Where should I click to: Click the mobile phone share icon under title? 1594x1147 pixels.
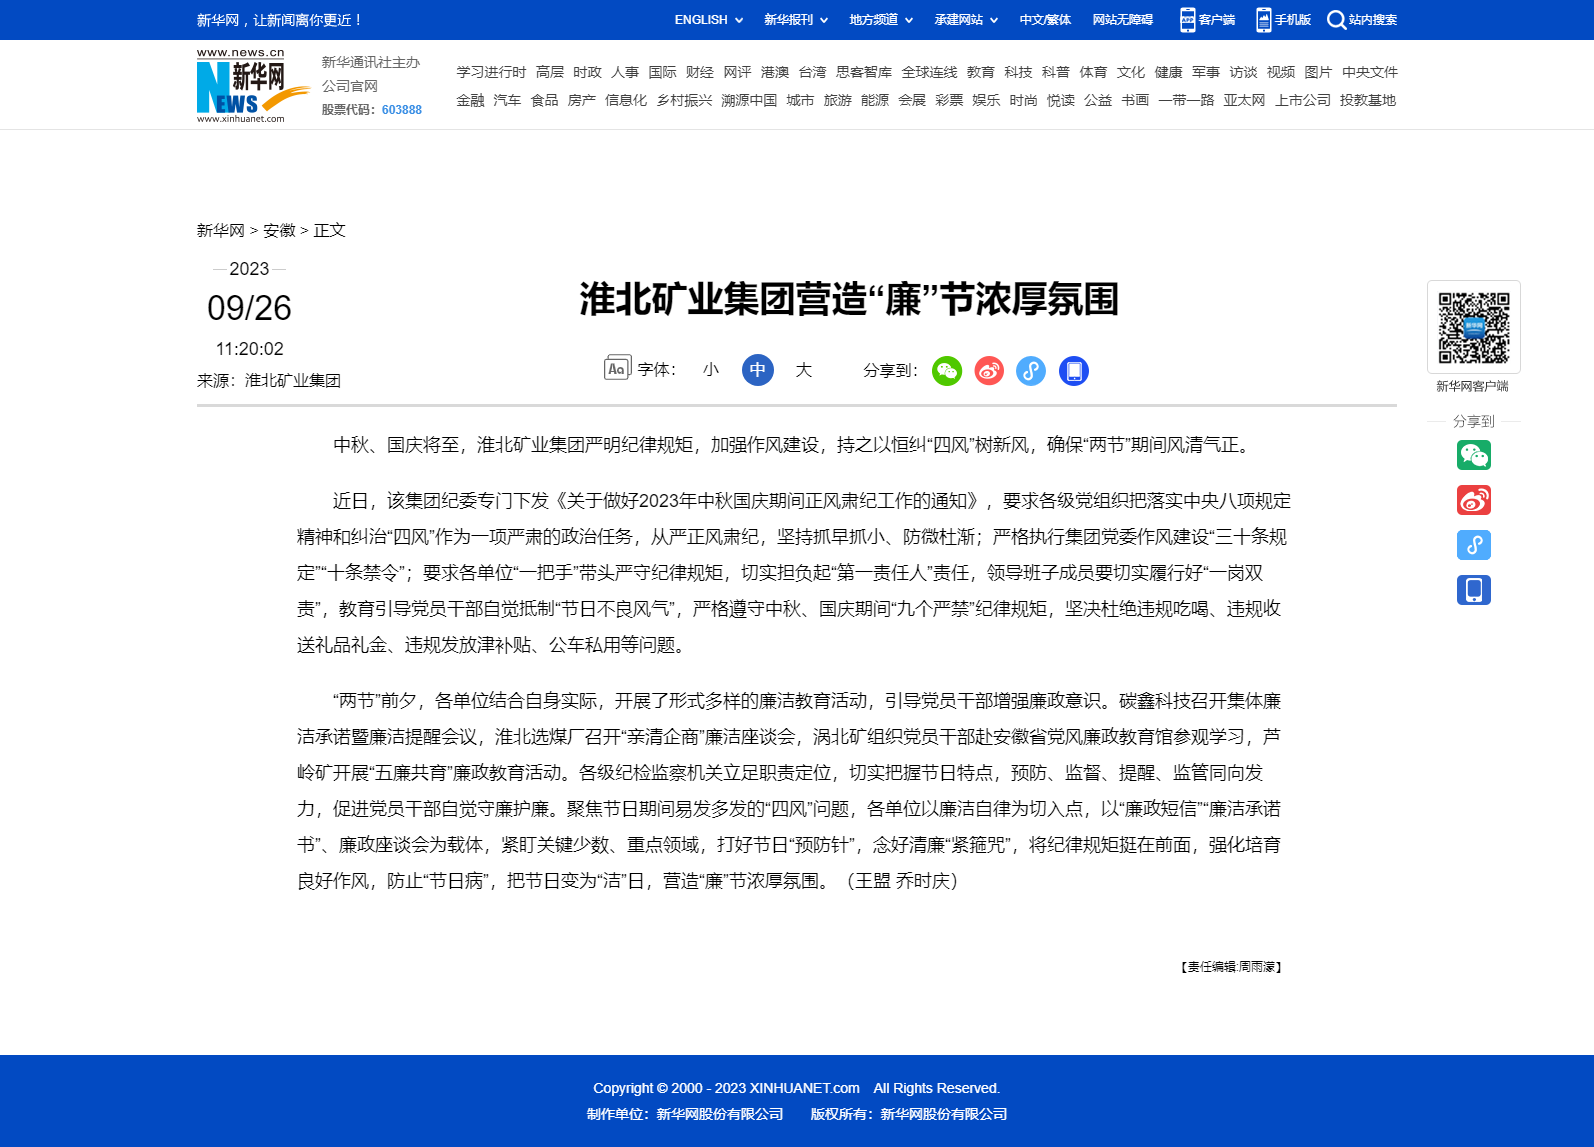[1073, 371]
